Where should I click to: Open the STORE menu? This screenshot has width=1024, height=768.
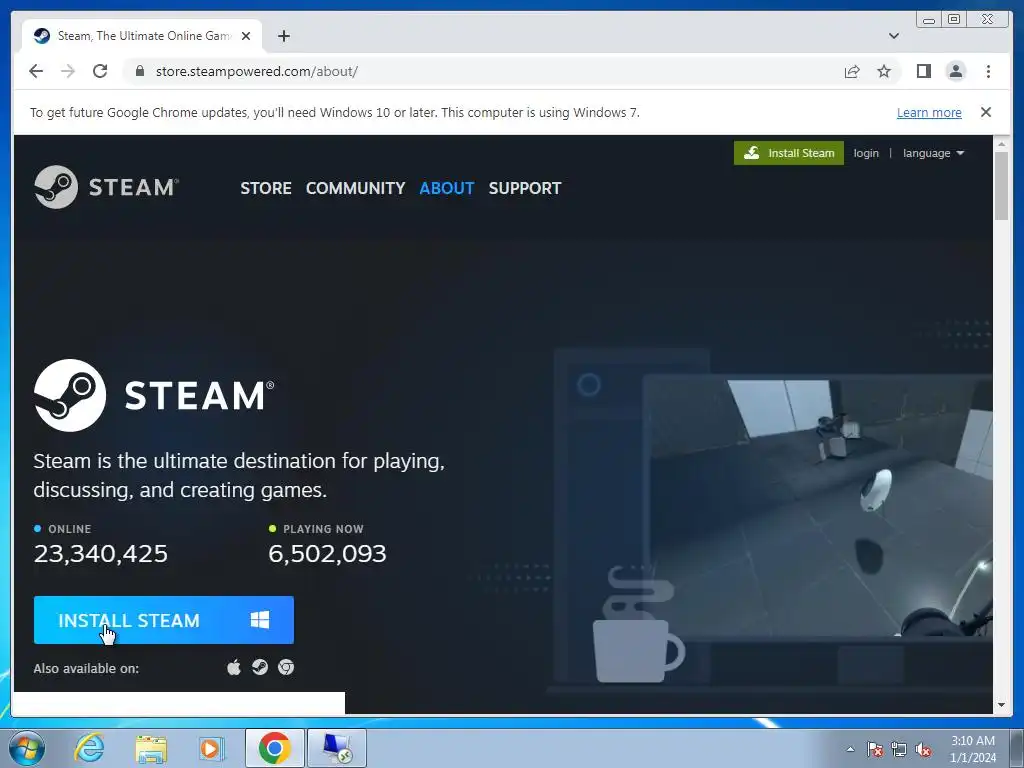click(x=266, y=188)
